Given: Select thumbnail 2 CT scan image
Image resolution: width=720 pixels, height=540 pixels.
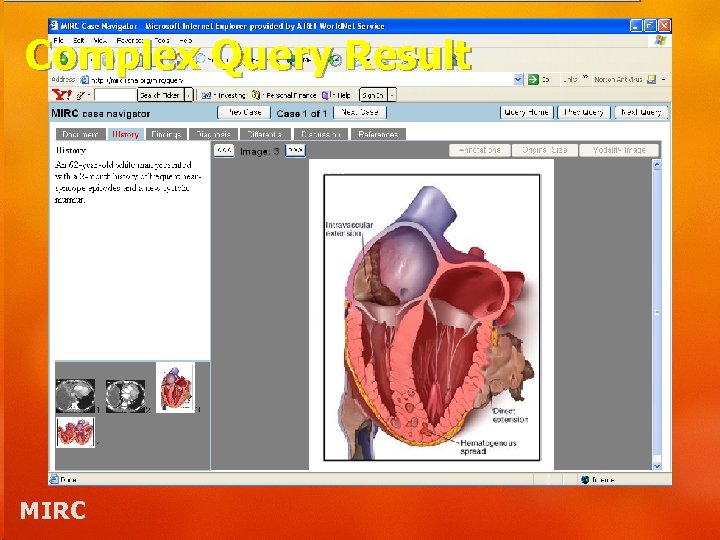Looking at the screenshot, I should tap(125, 396).
